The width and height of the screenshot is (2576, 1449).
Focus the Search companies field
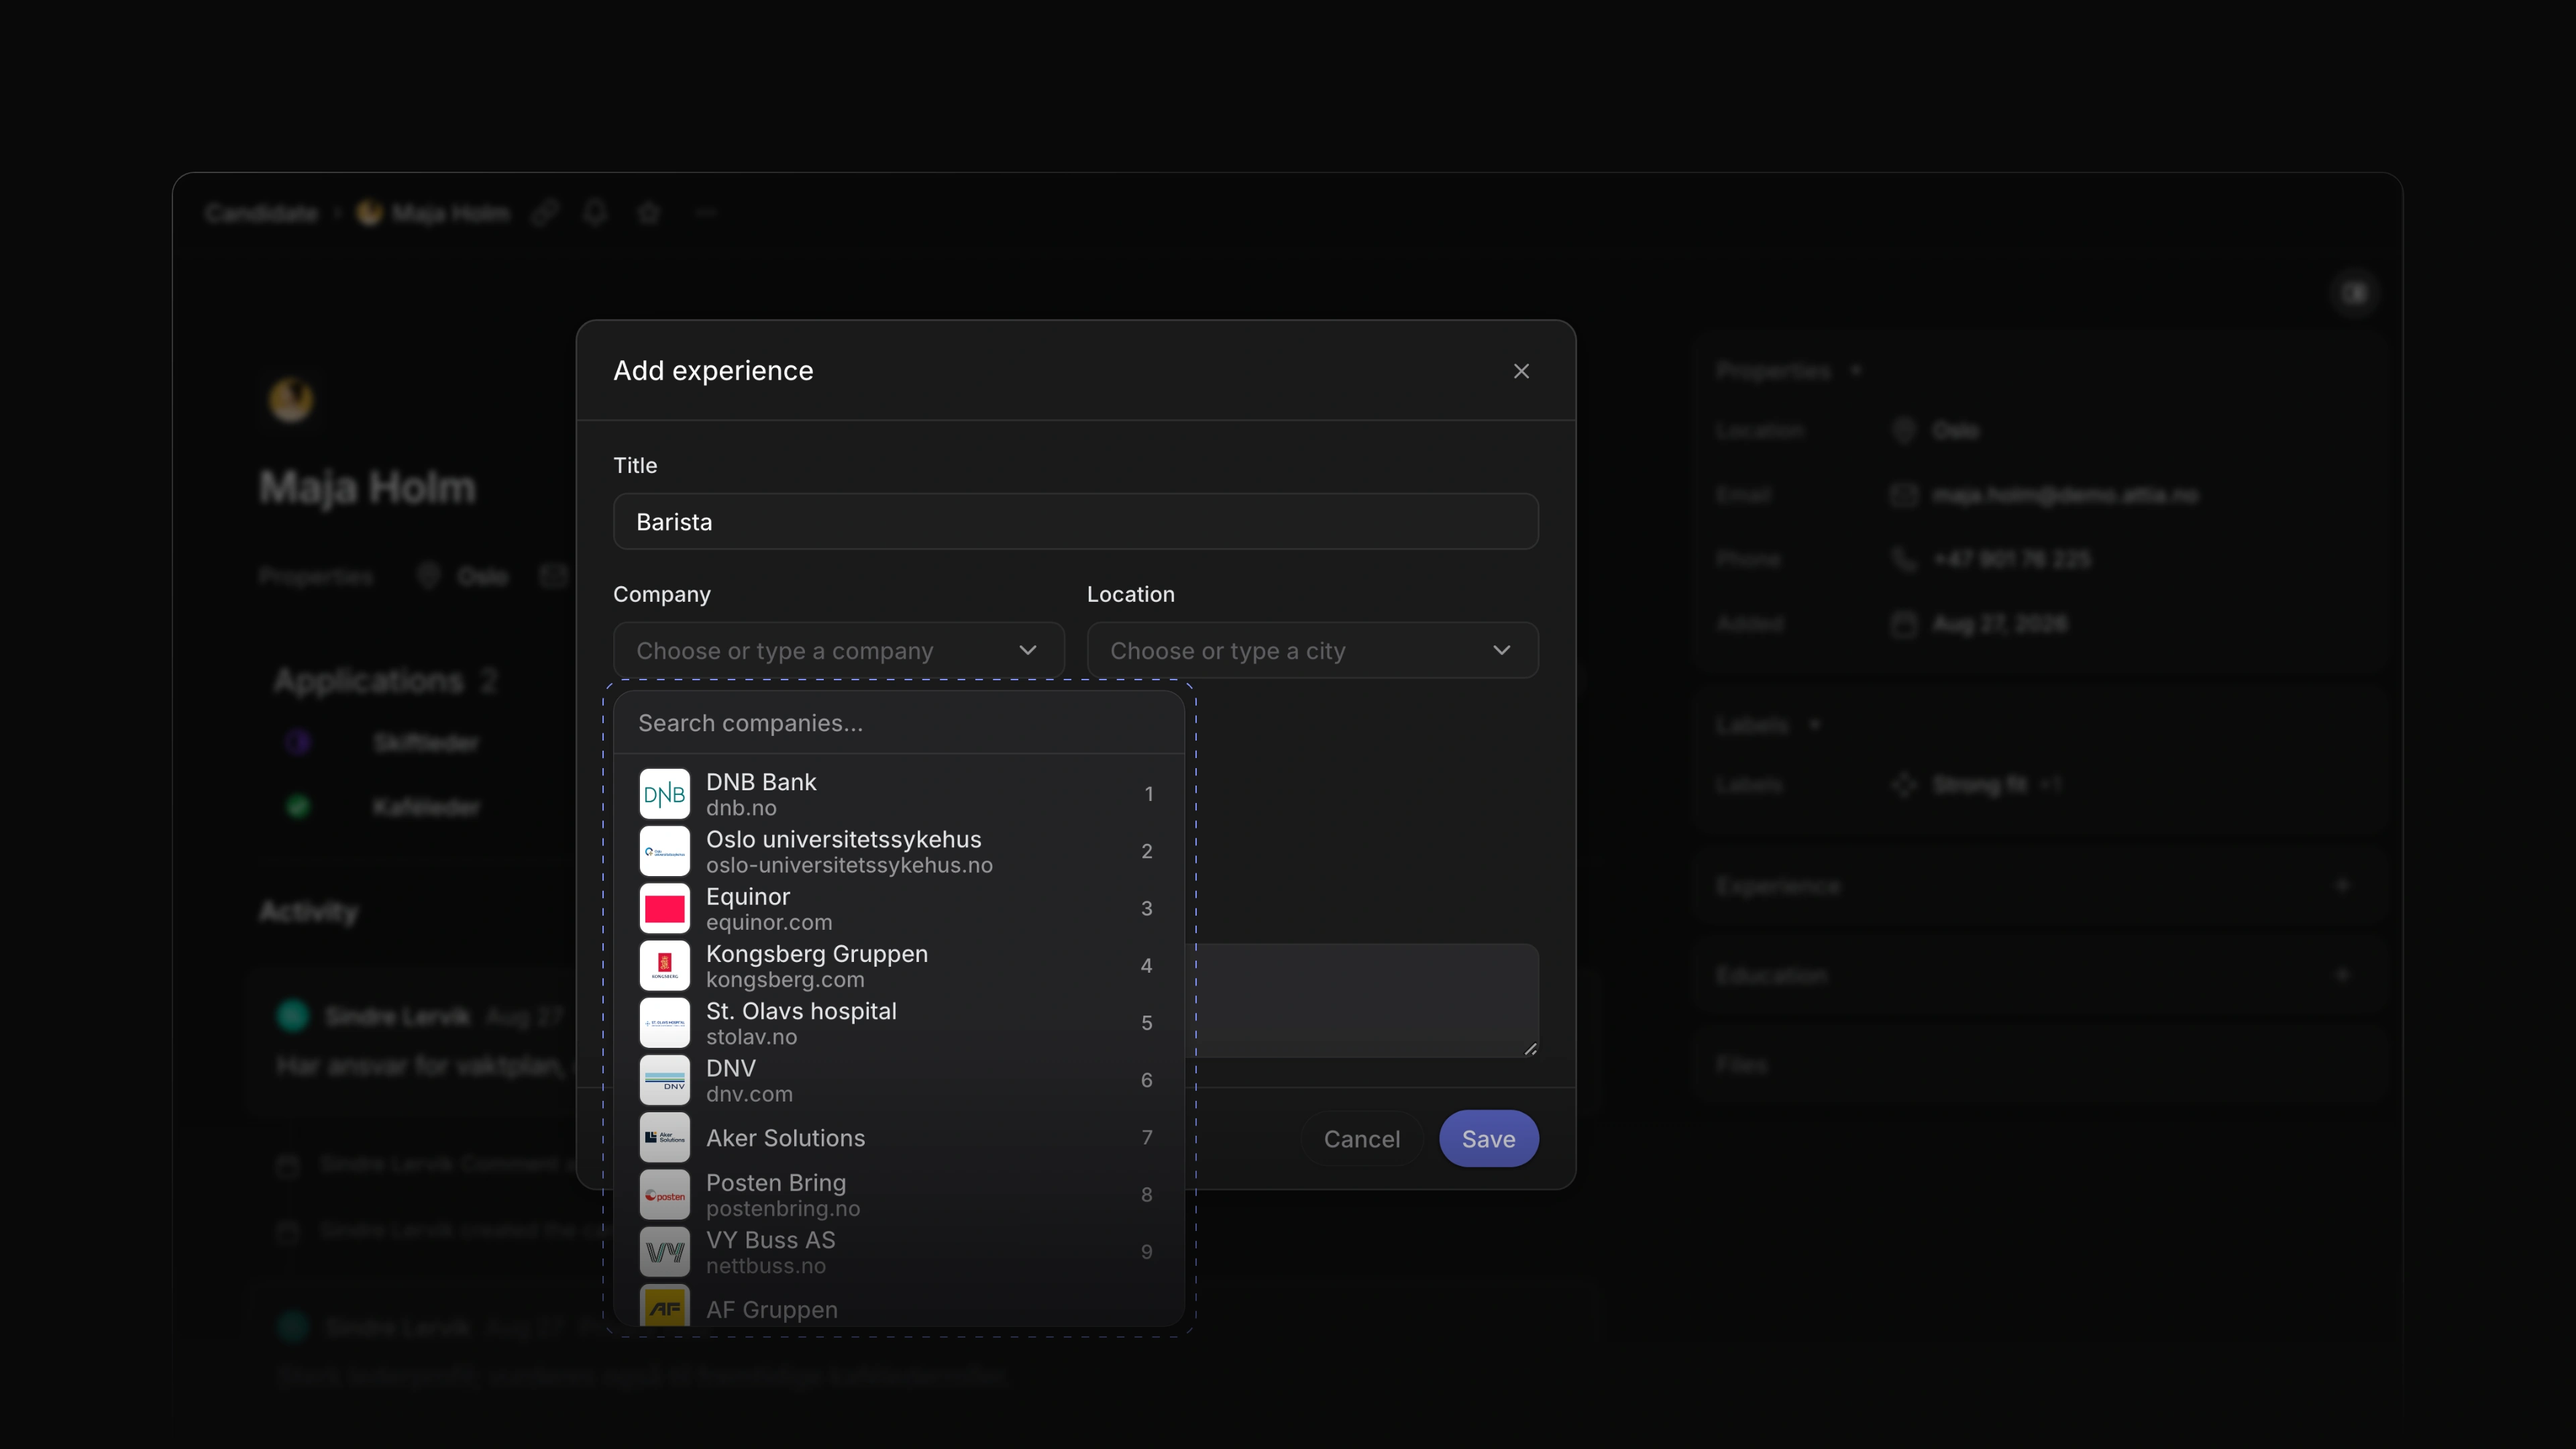click(x=899, y=723)
